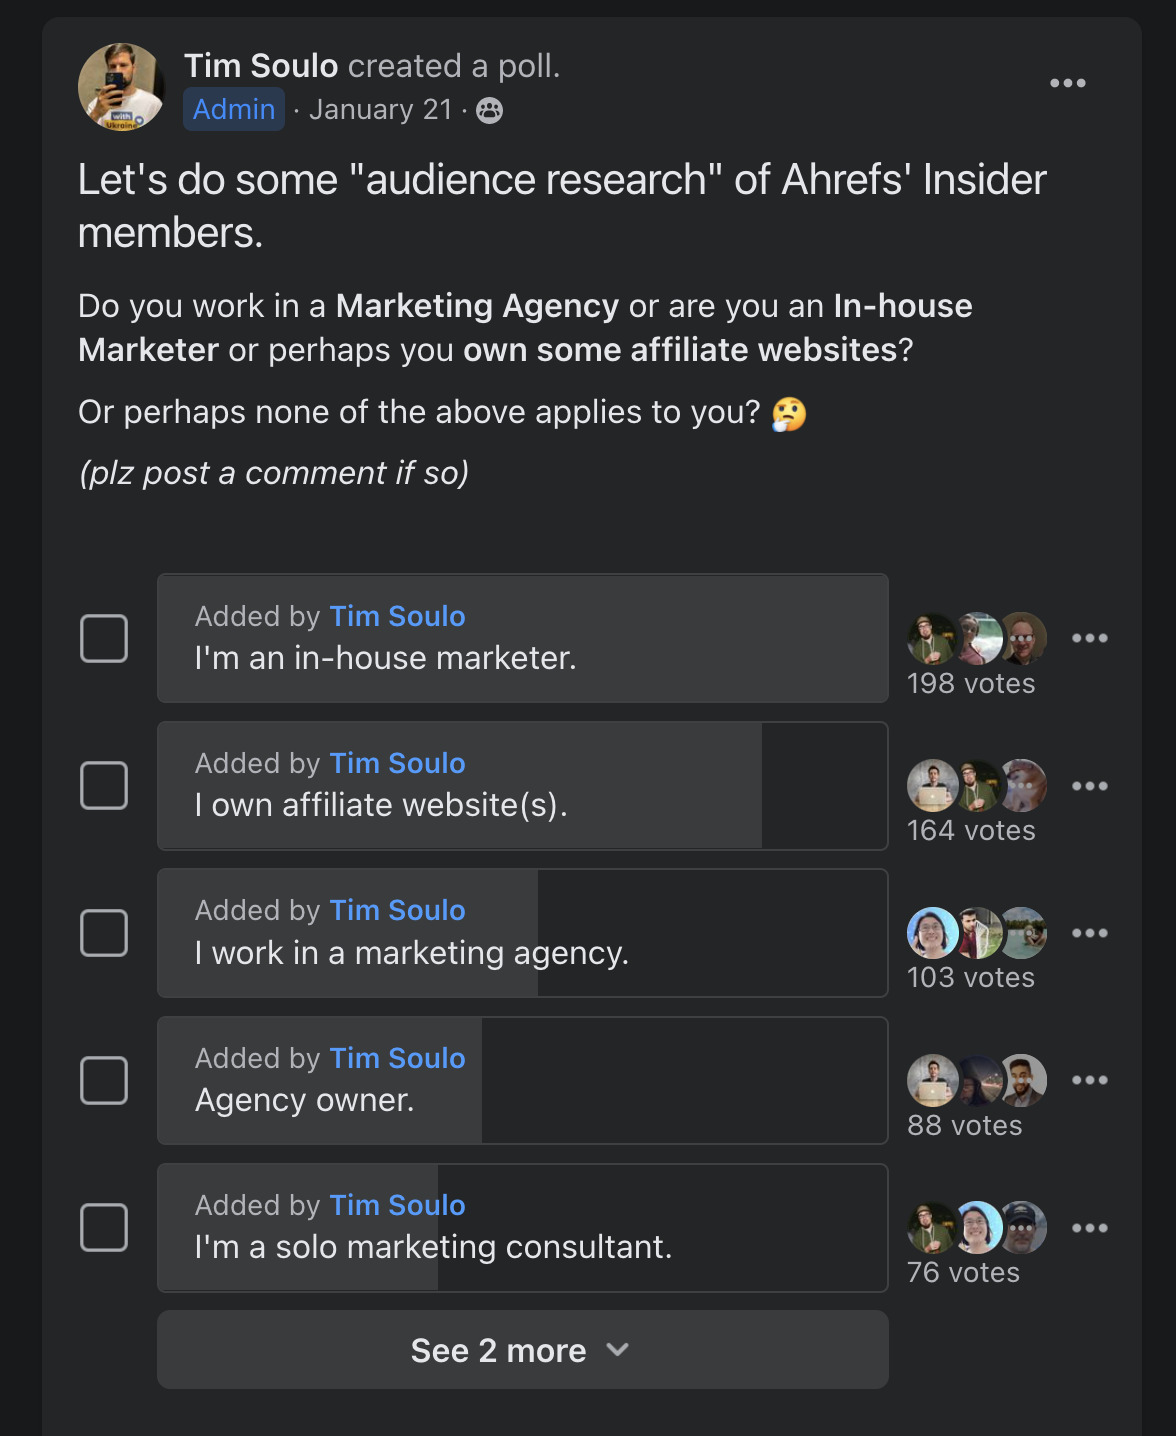The height and width of the screenshot is (1436, 1176).
Task: Check the "I own affiliate website(s)" option
Action: pos(104,785)
